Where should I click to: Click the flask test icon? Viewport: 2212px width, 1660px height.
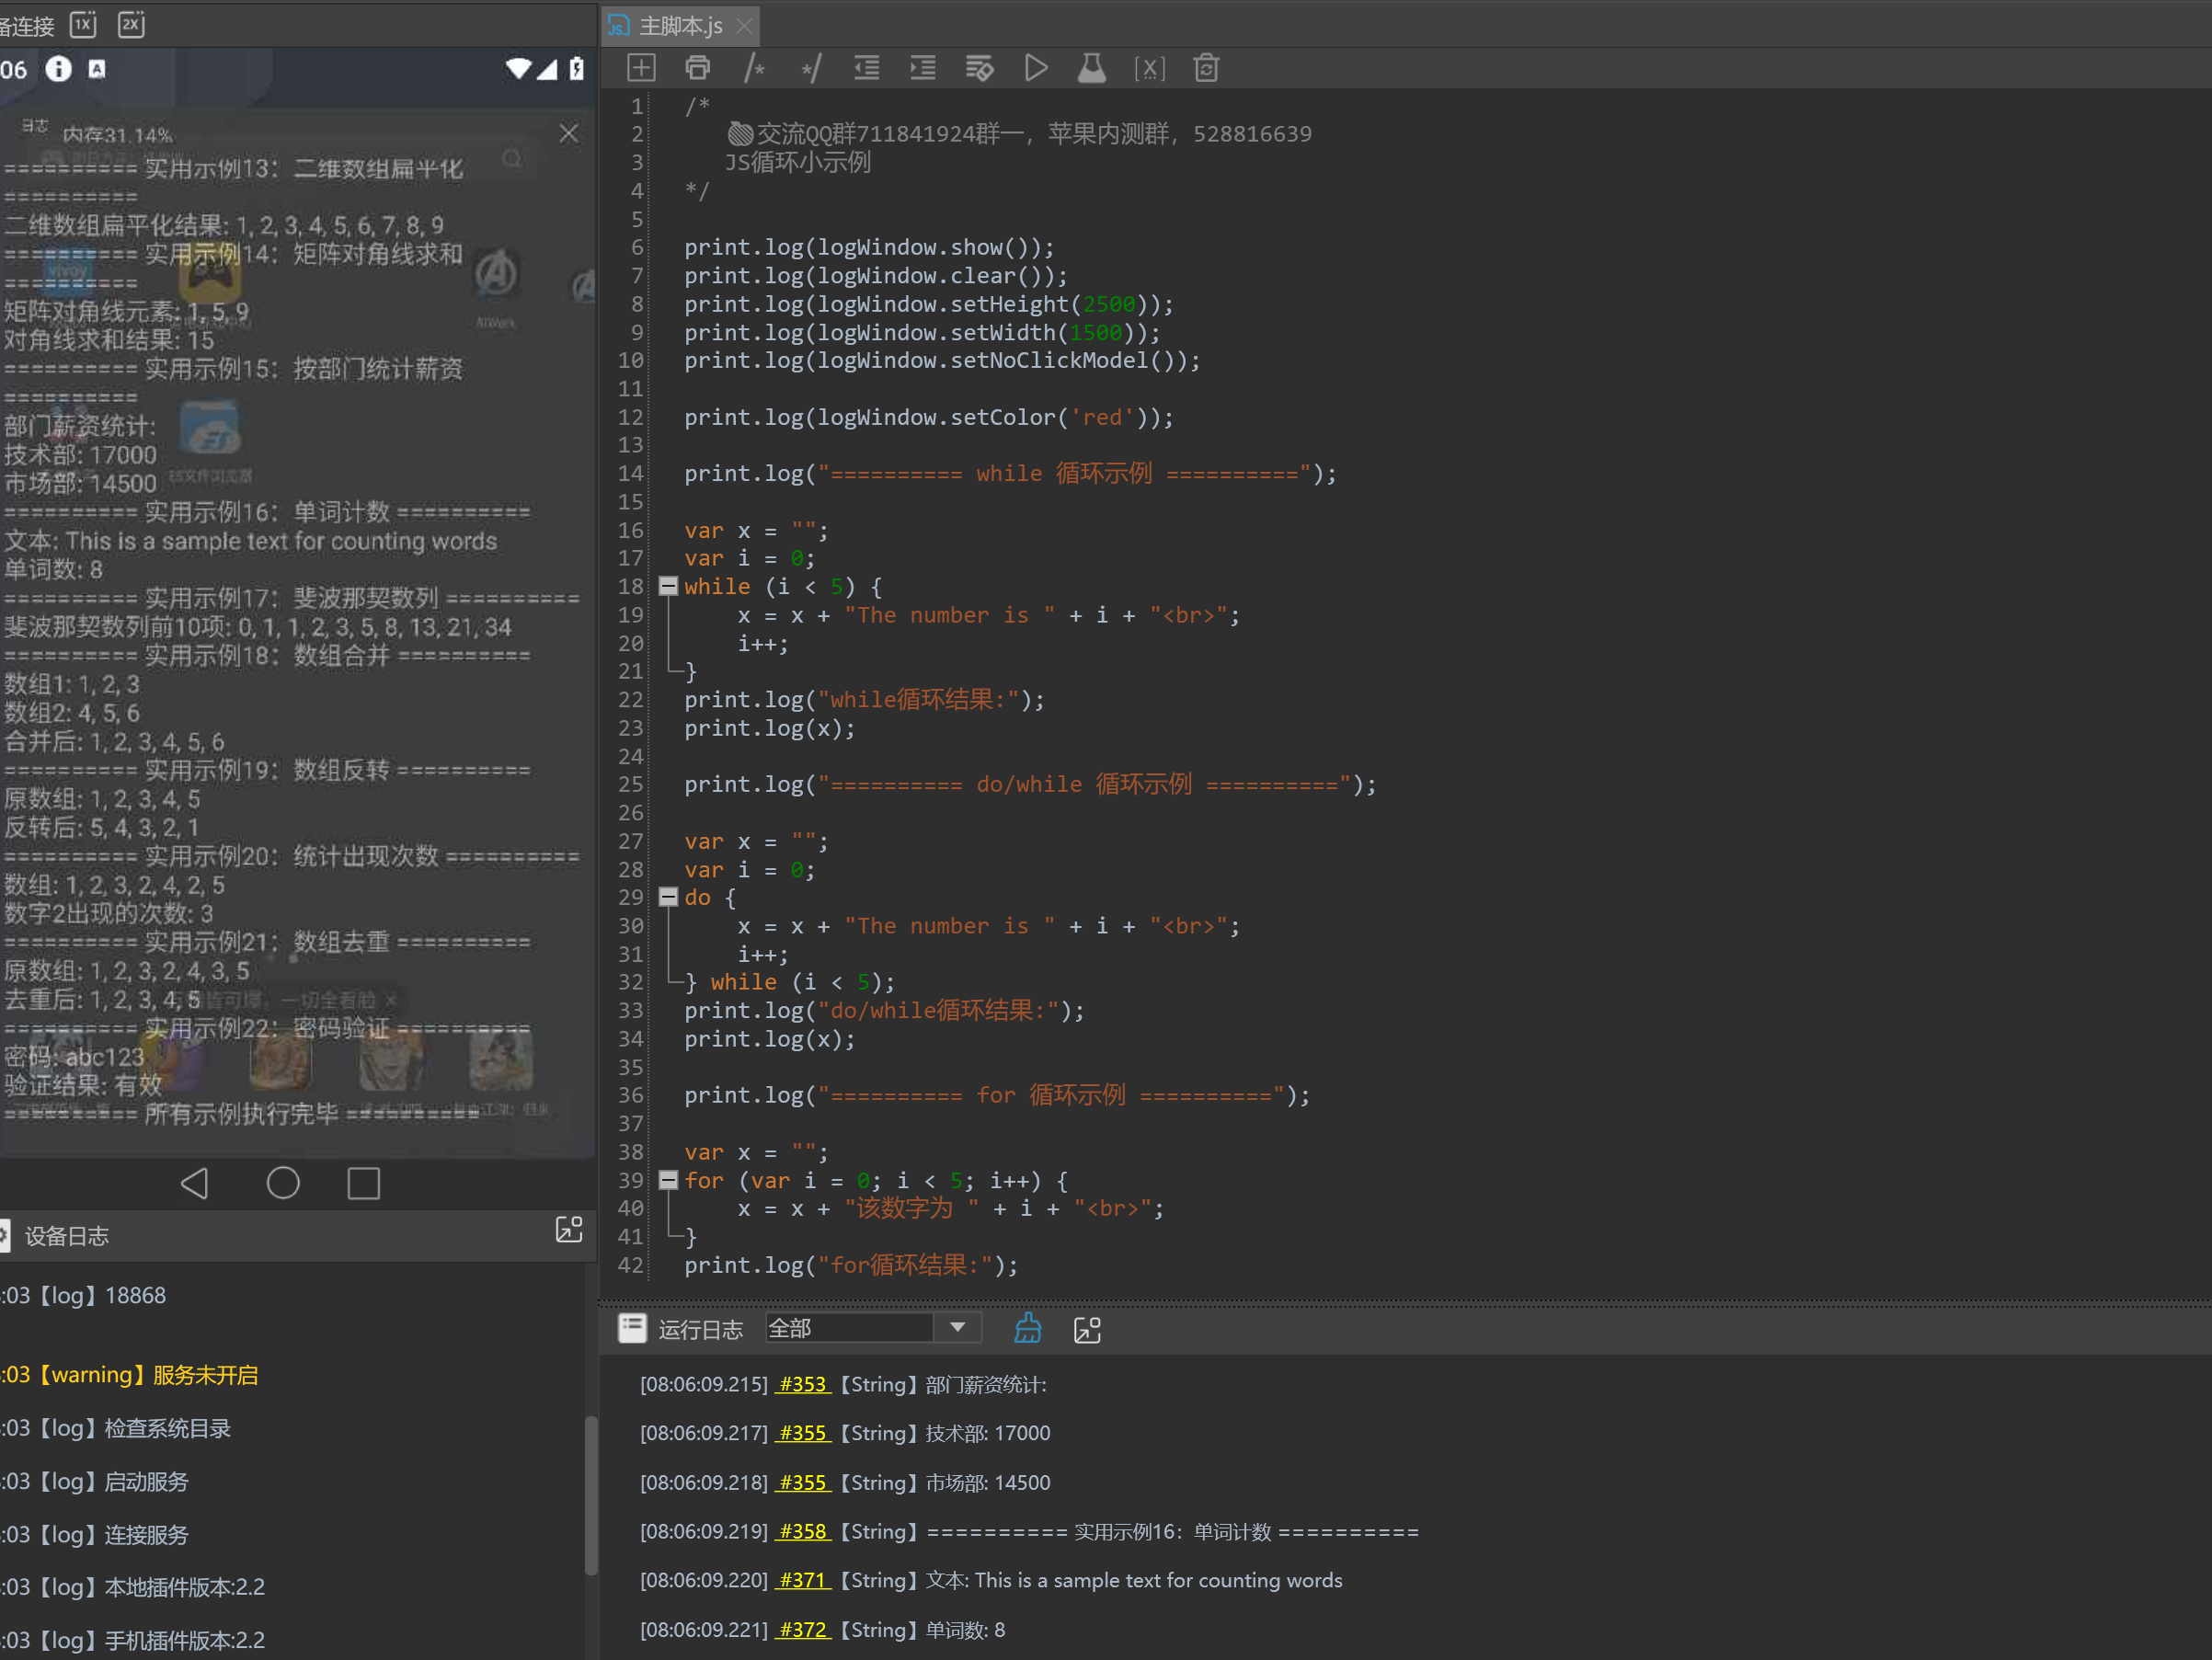coord(1091,68)
